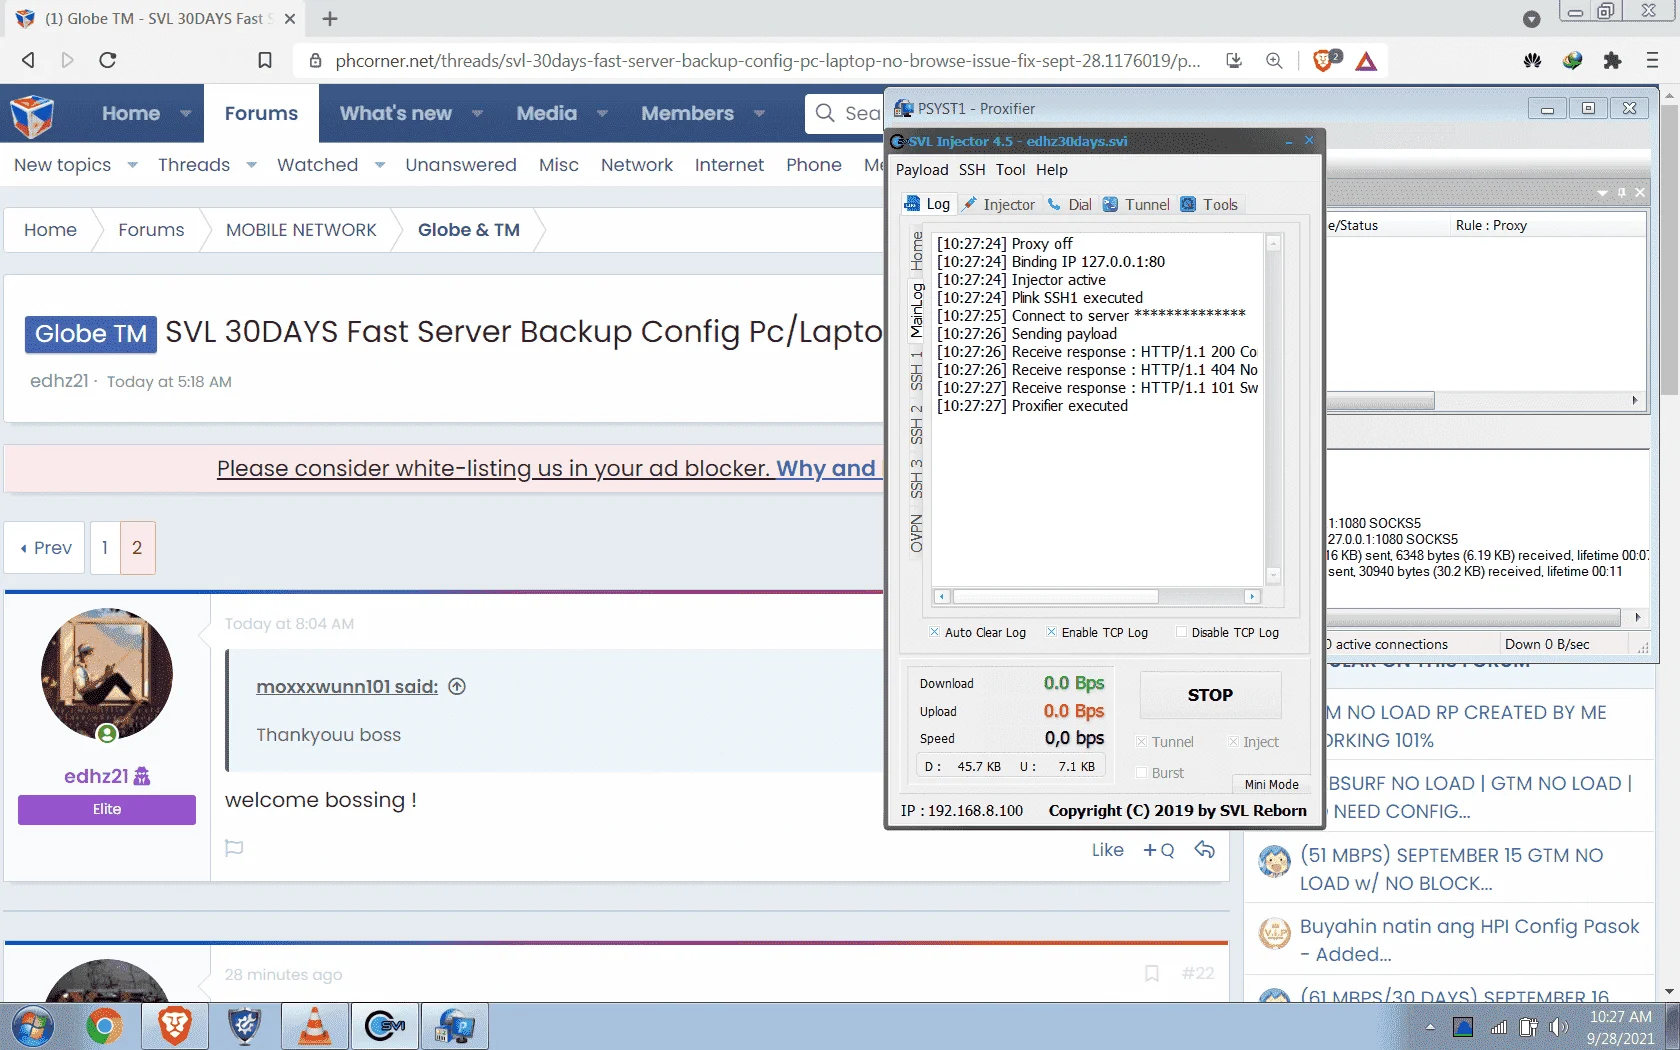Expand the Members dropdown arrow

(x=760, y=114)
